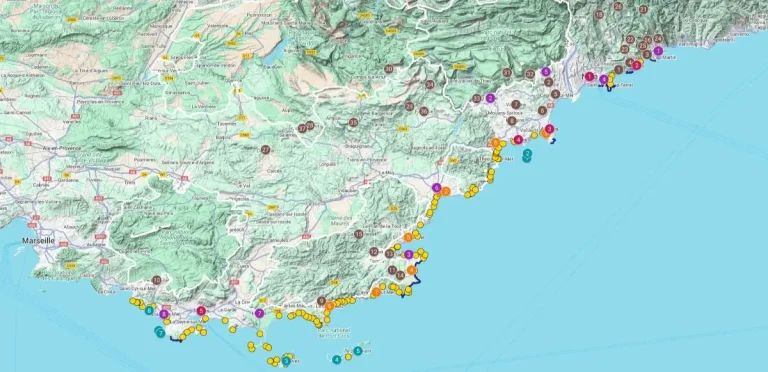Click brown marker number 36
The width and height of the screenshot is (768, 372).
tap(424, 112)
